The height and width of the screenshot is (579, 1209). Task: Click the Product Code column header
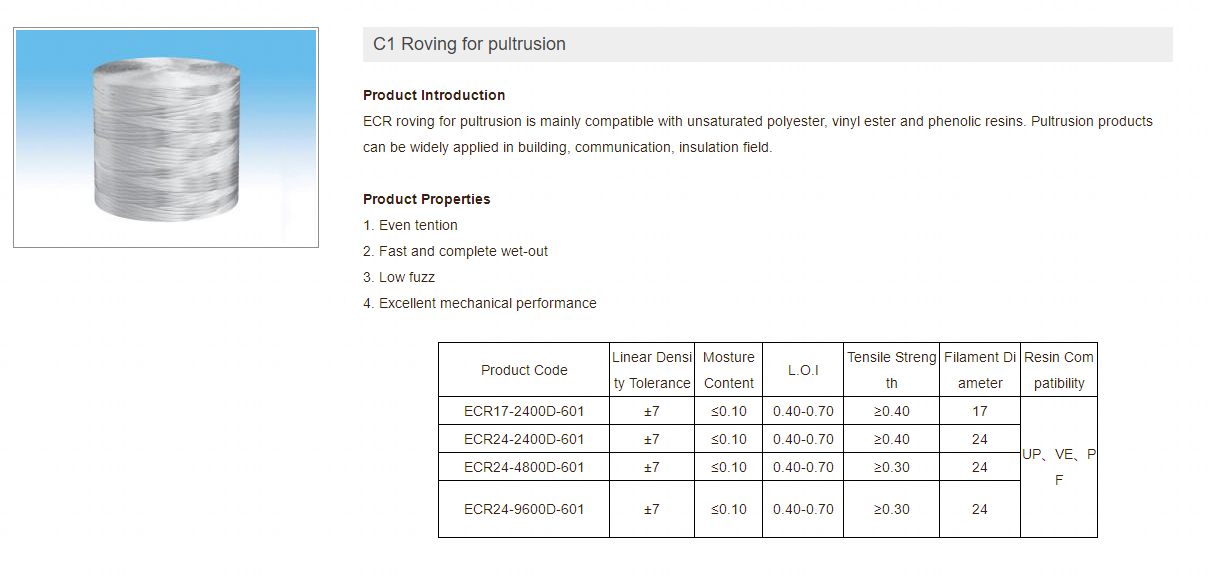pos(524,370)
